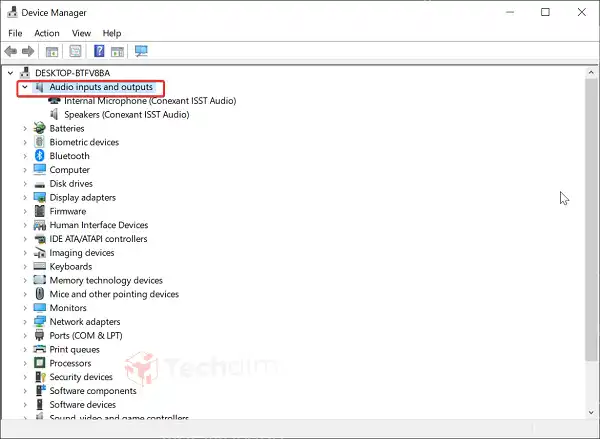Click the scrollbar down arrow
The width and height of the screenshot is (600, 439).
[x=591, y=412]
